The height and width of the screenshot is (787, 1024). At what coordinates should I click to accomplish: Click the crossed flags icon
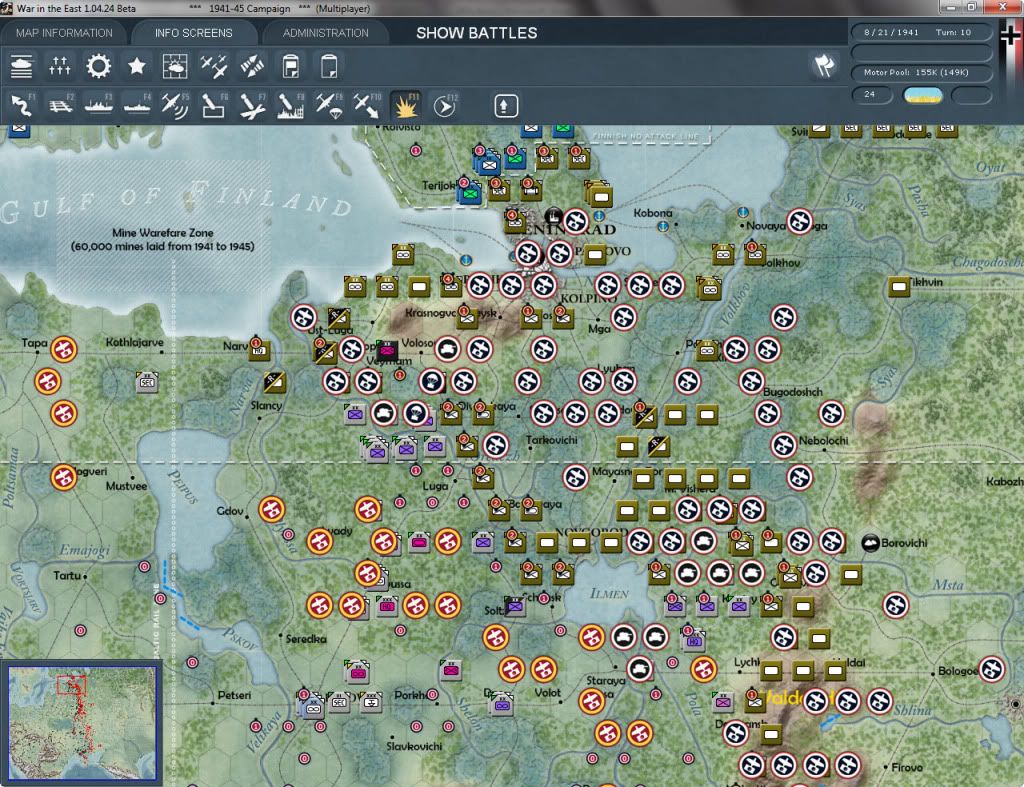[824, 66]
